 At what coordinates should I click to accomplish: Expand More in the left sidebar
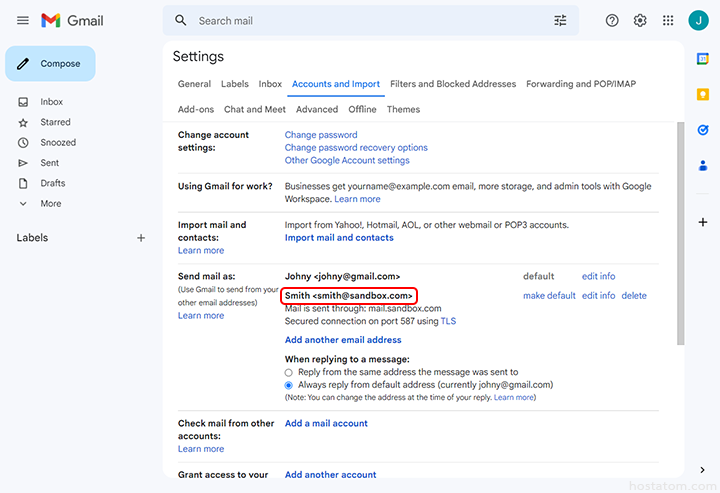50,203
